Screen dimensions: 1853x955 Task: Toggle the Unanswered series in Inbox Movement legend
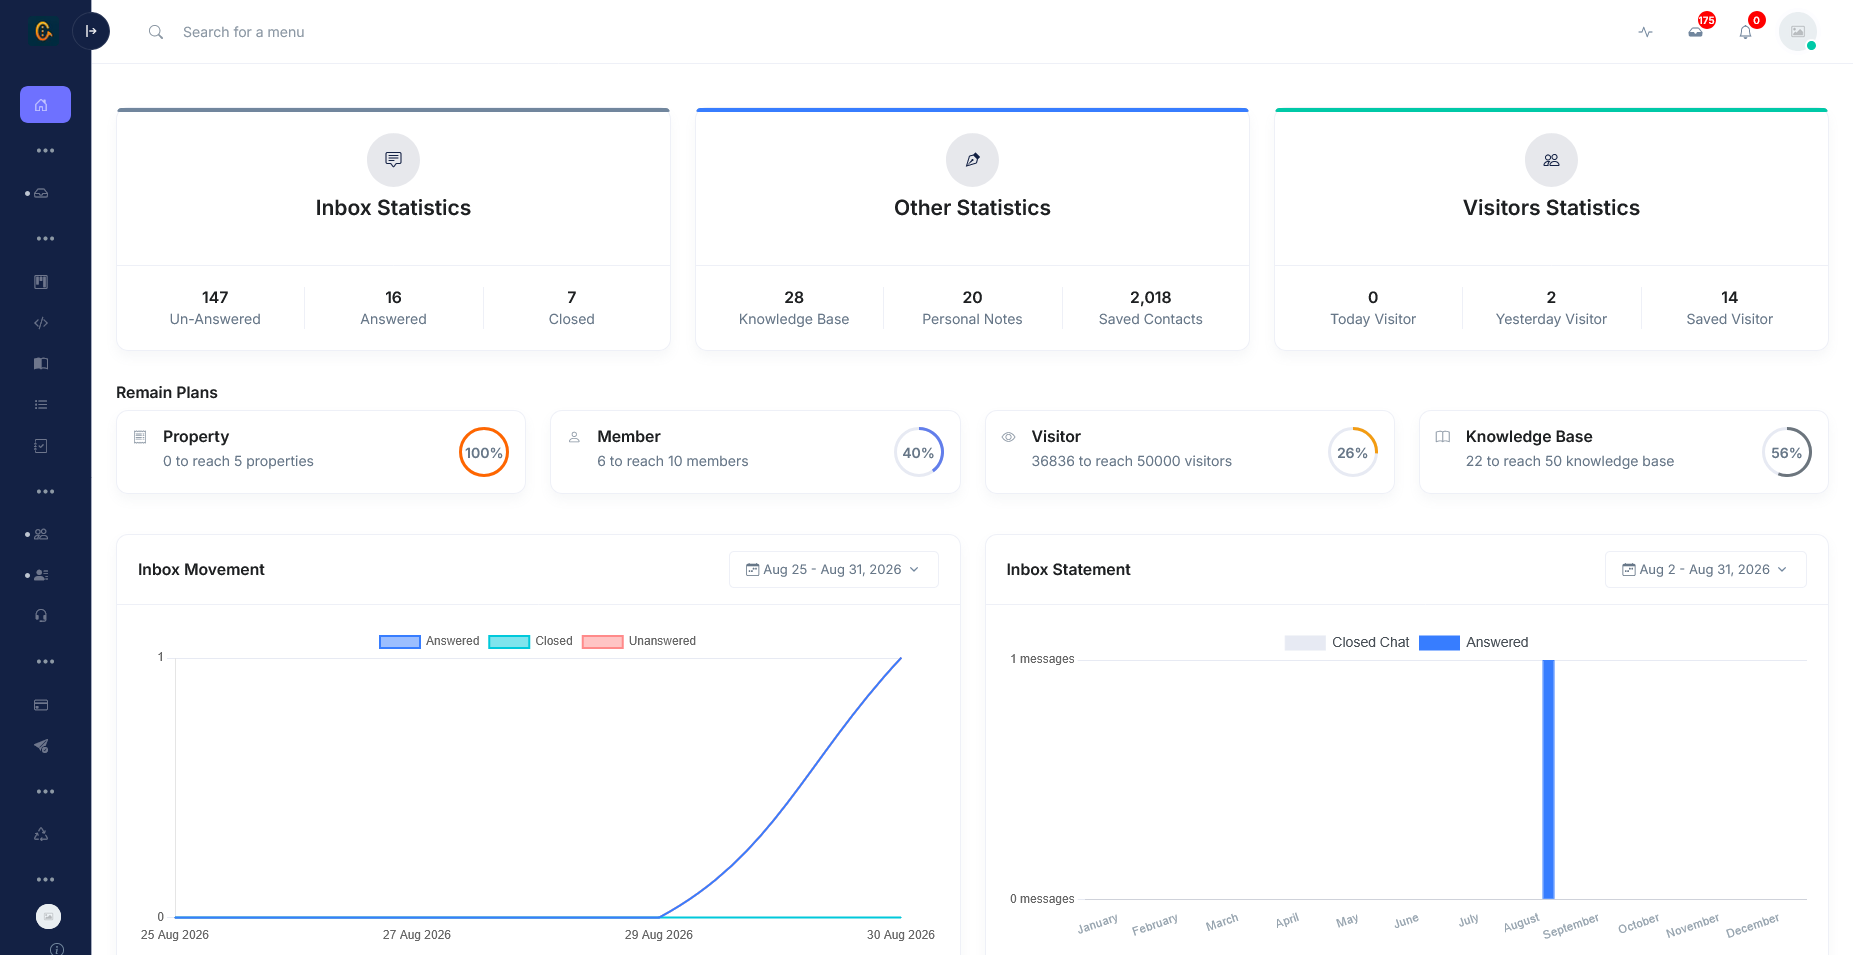click(639, 642)
